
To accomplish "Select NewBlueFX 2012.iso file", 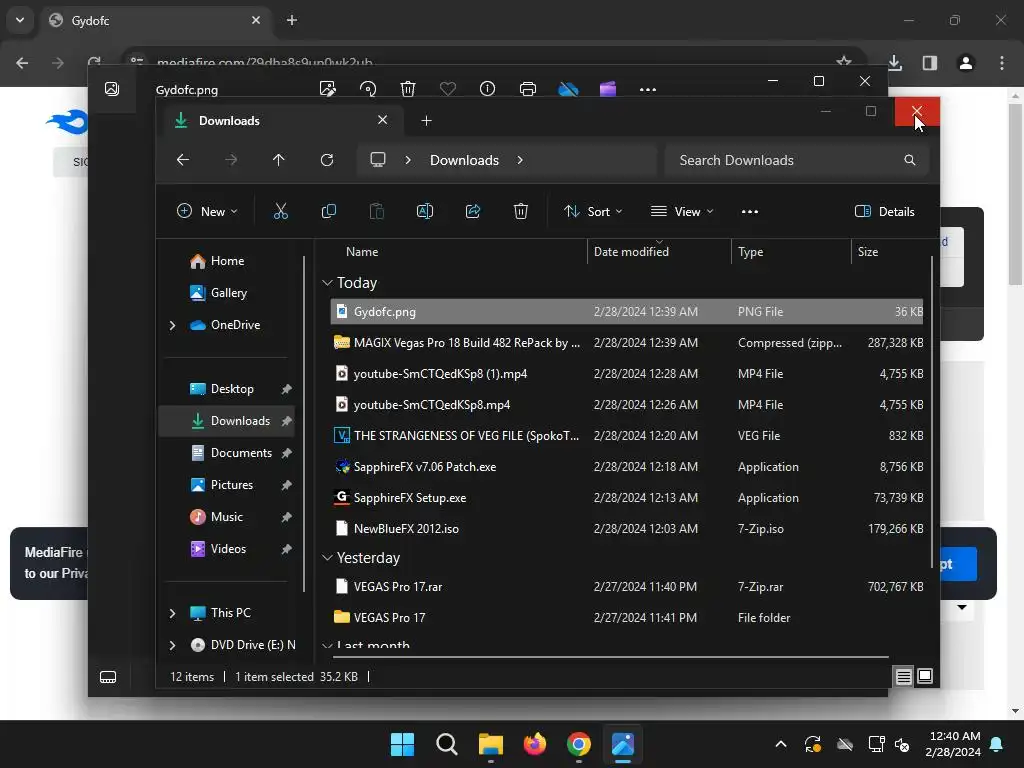I will click(627, 529).
